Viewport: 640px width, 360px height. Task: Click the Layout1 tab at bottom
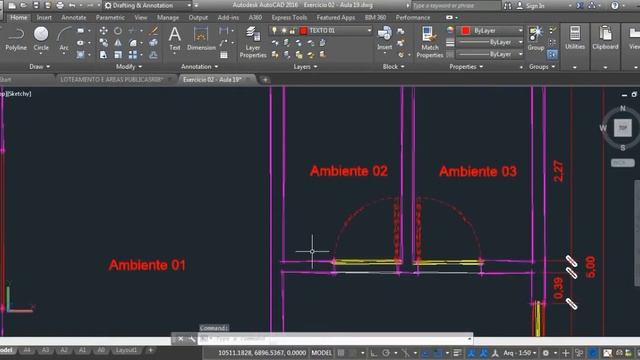pyautogui.click(x=126, y=350)
